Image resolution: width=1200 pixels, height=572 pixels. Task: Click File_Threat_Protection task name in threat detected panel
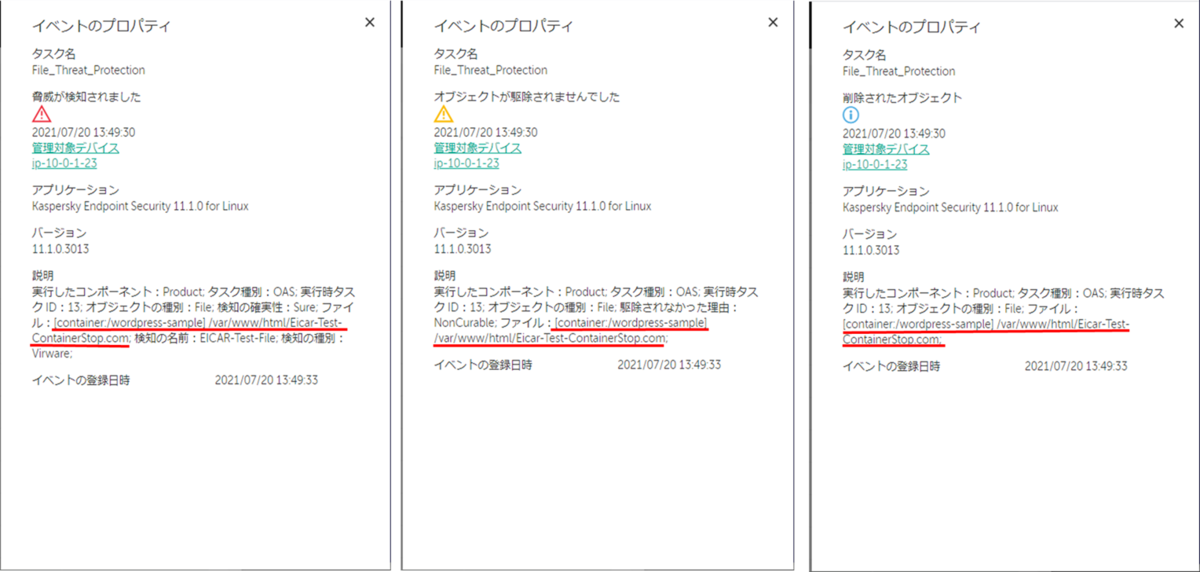(x=88, y=70)
